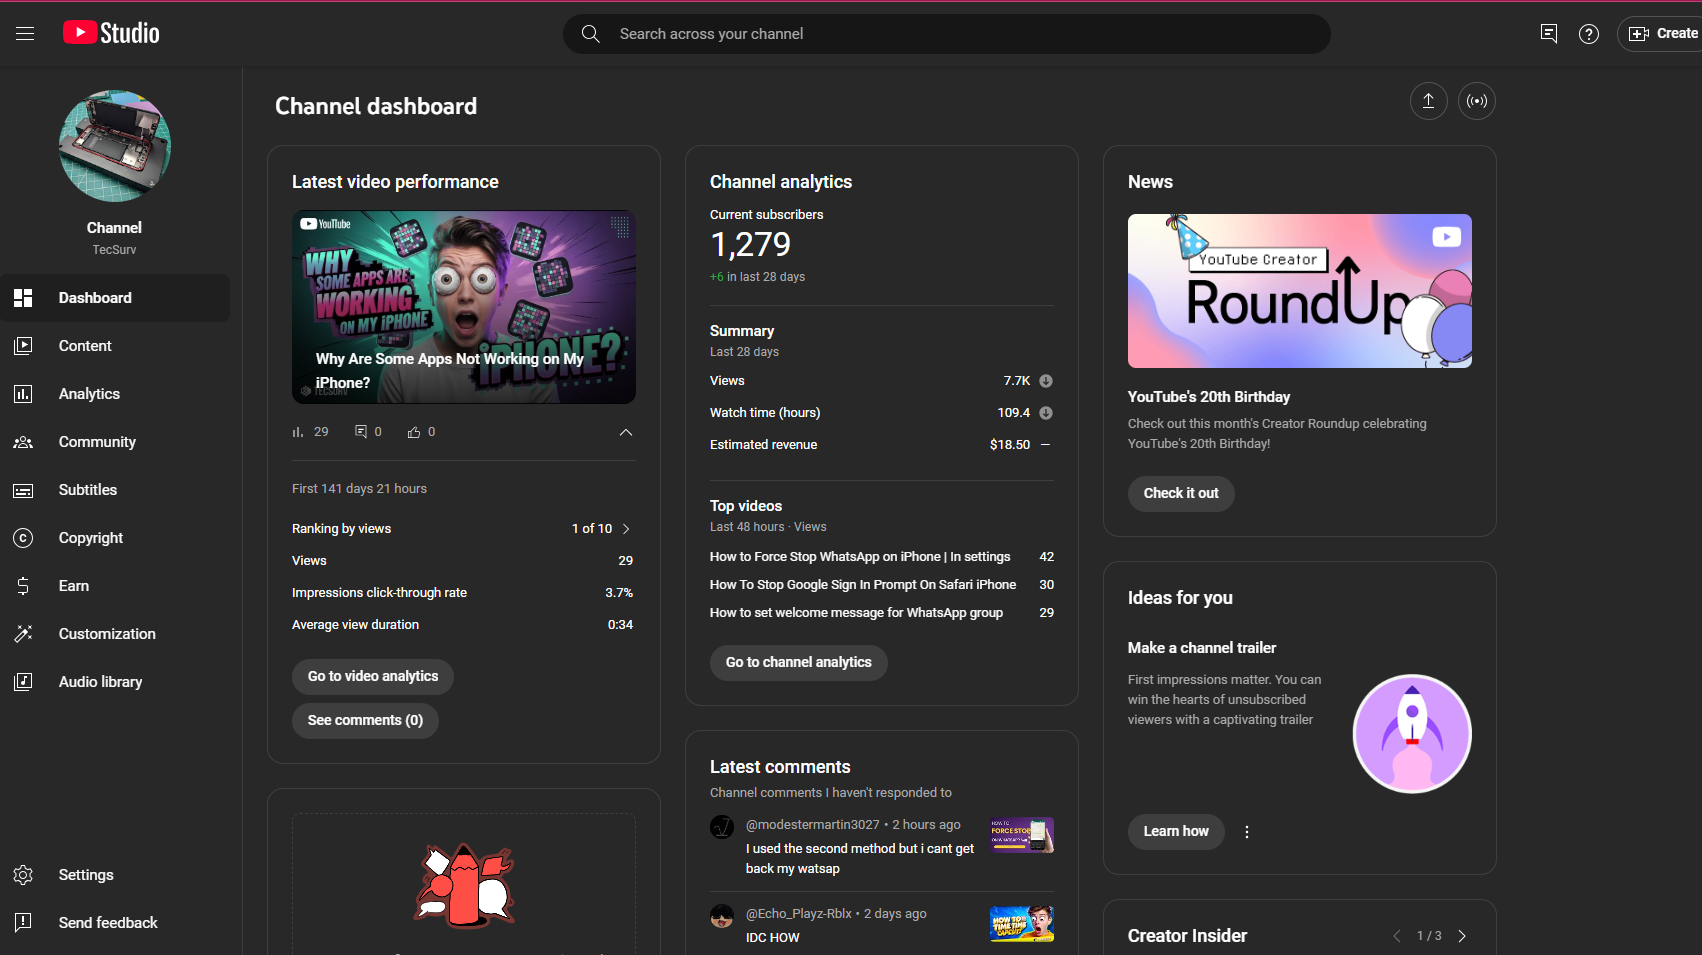The image size is (1702, 955).
Task: Click the Create button
Action: pyautogui.click(x=1662, y=34)
